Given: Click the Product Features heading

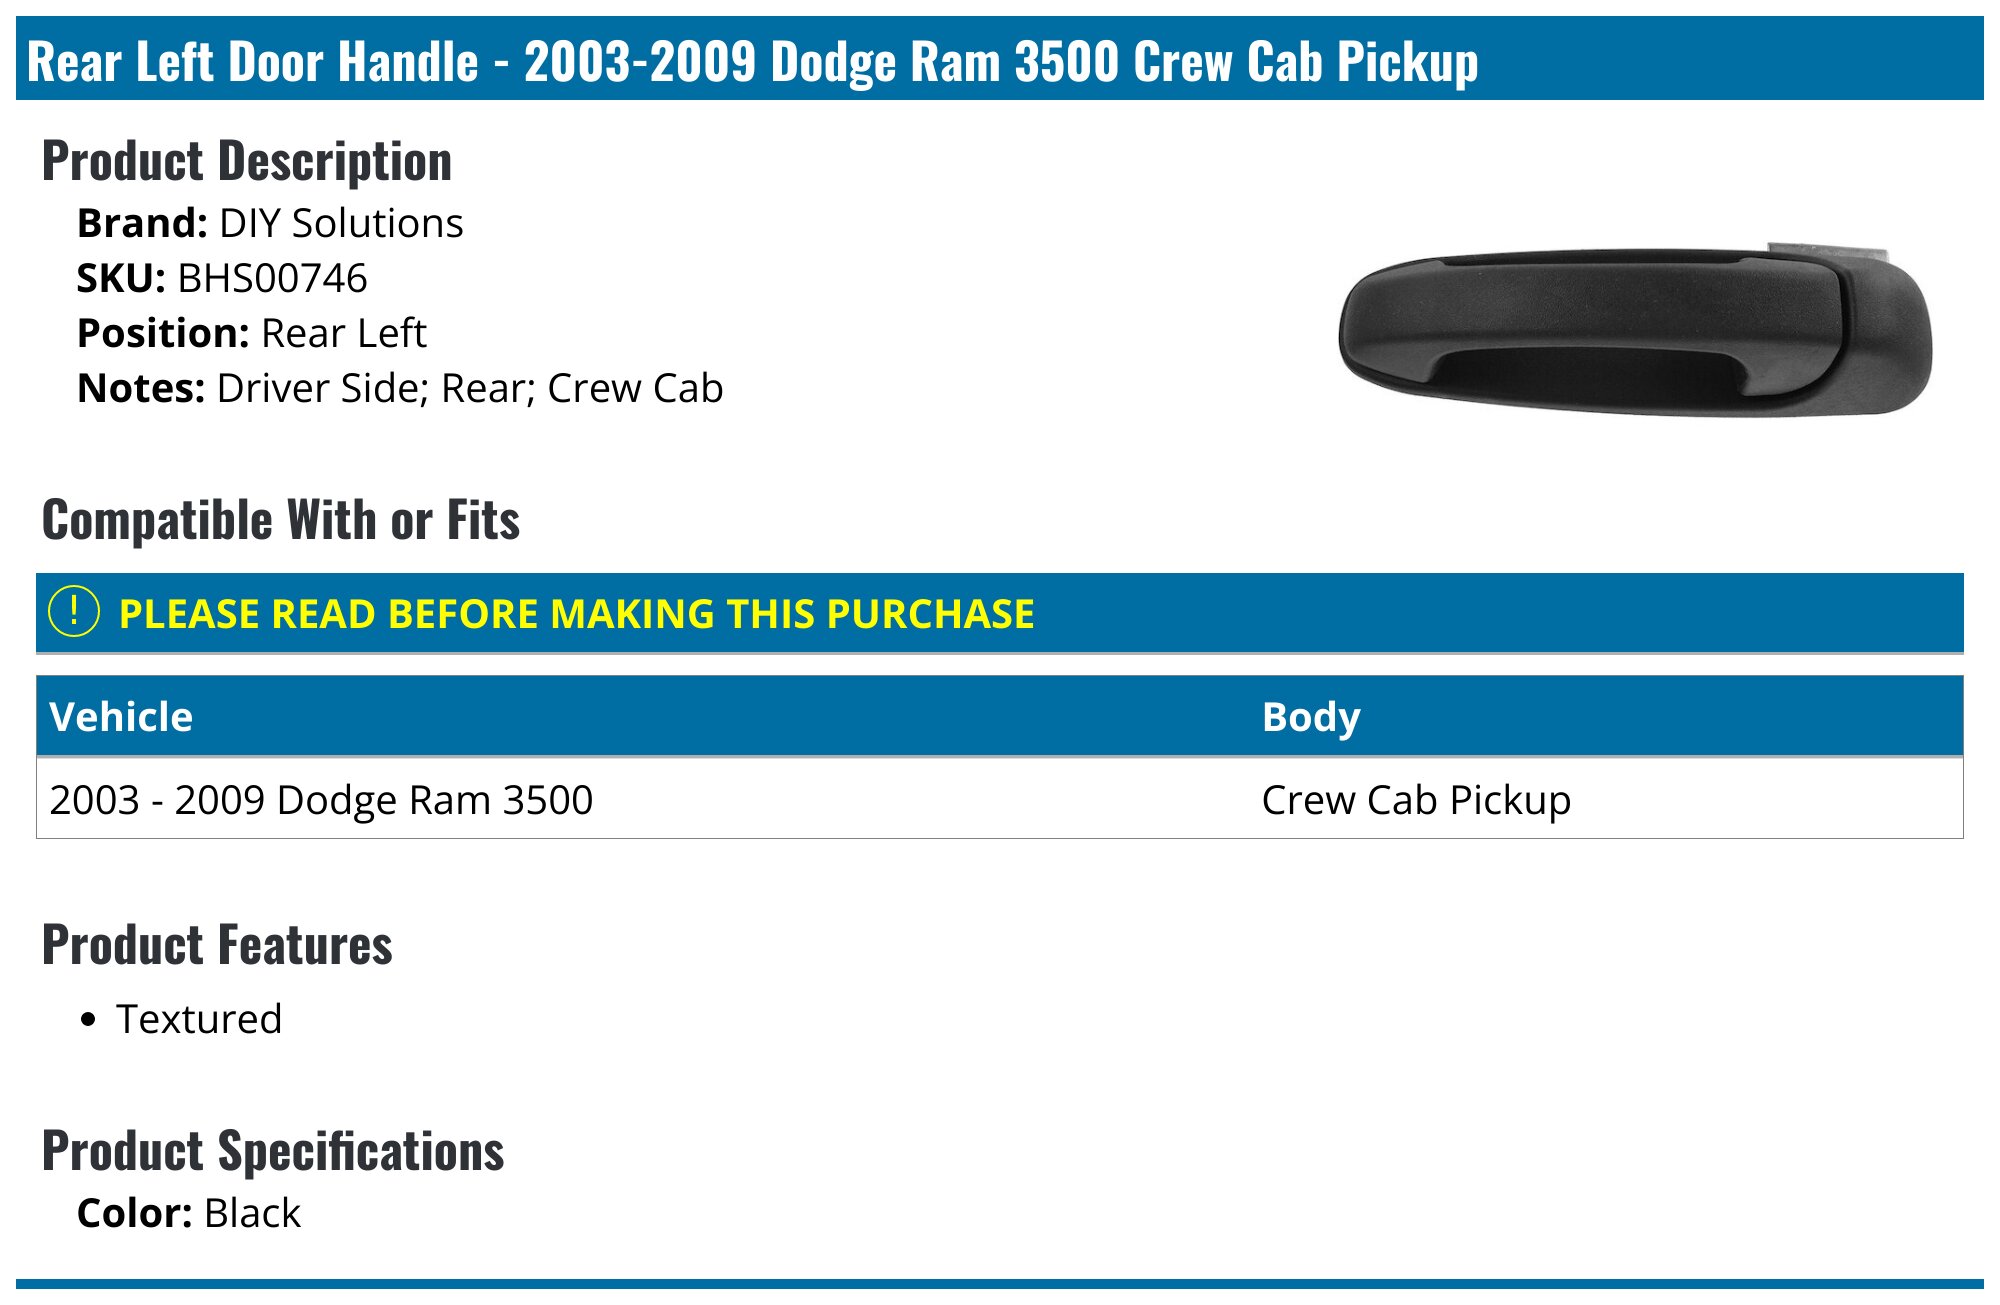Looking at the screenshot, I should (x=217, y=945).
